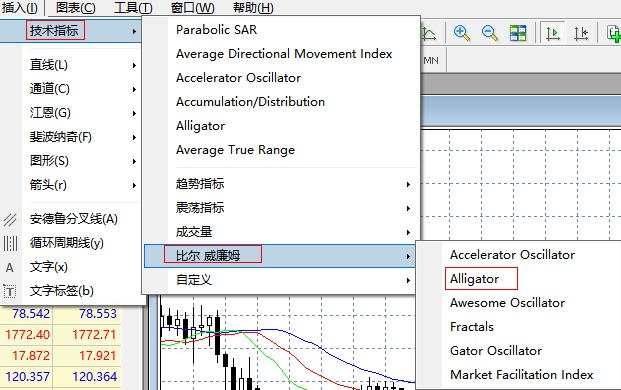Screen dimensions: 621x390
Task: Open the 技术指标 submenu
Action: 70,30
